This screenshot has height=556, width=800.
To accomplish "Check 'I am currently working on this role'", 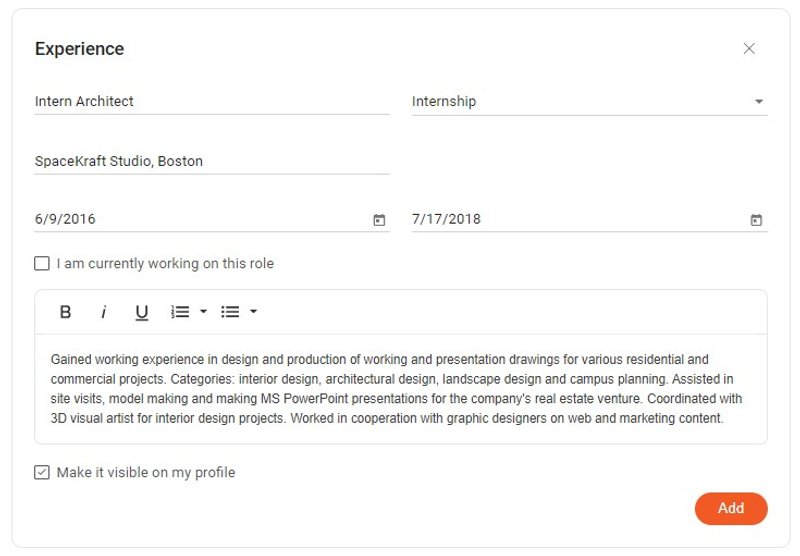I will 42,264.
